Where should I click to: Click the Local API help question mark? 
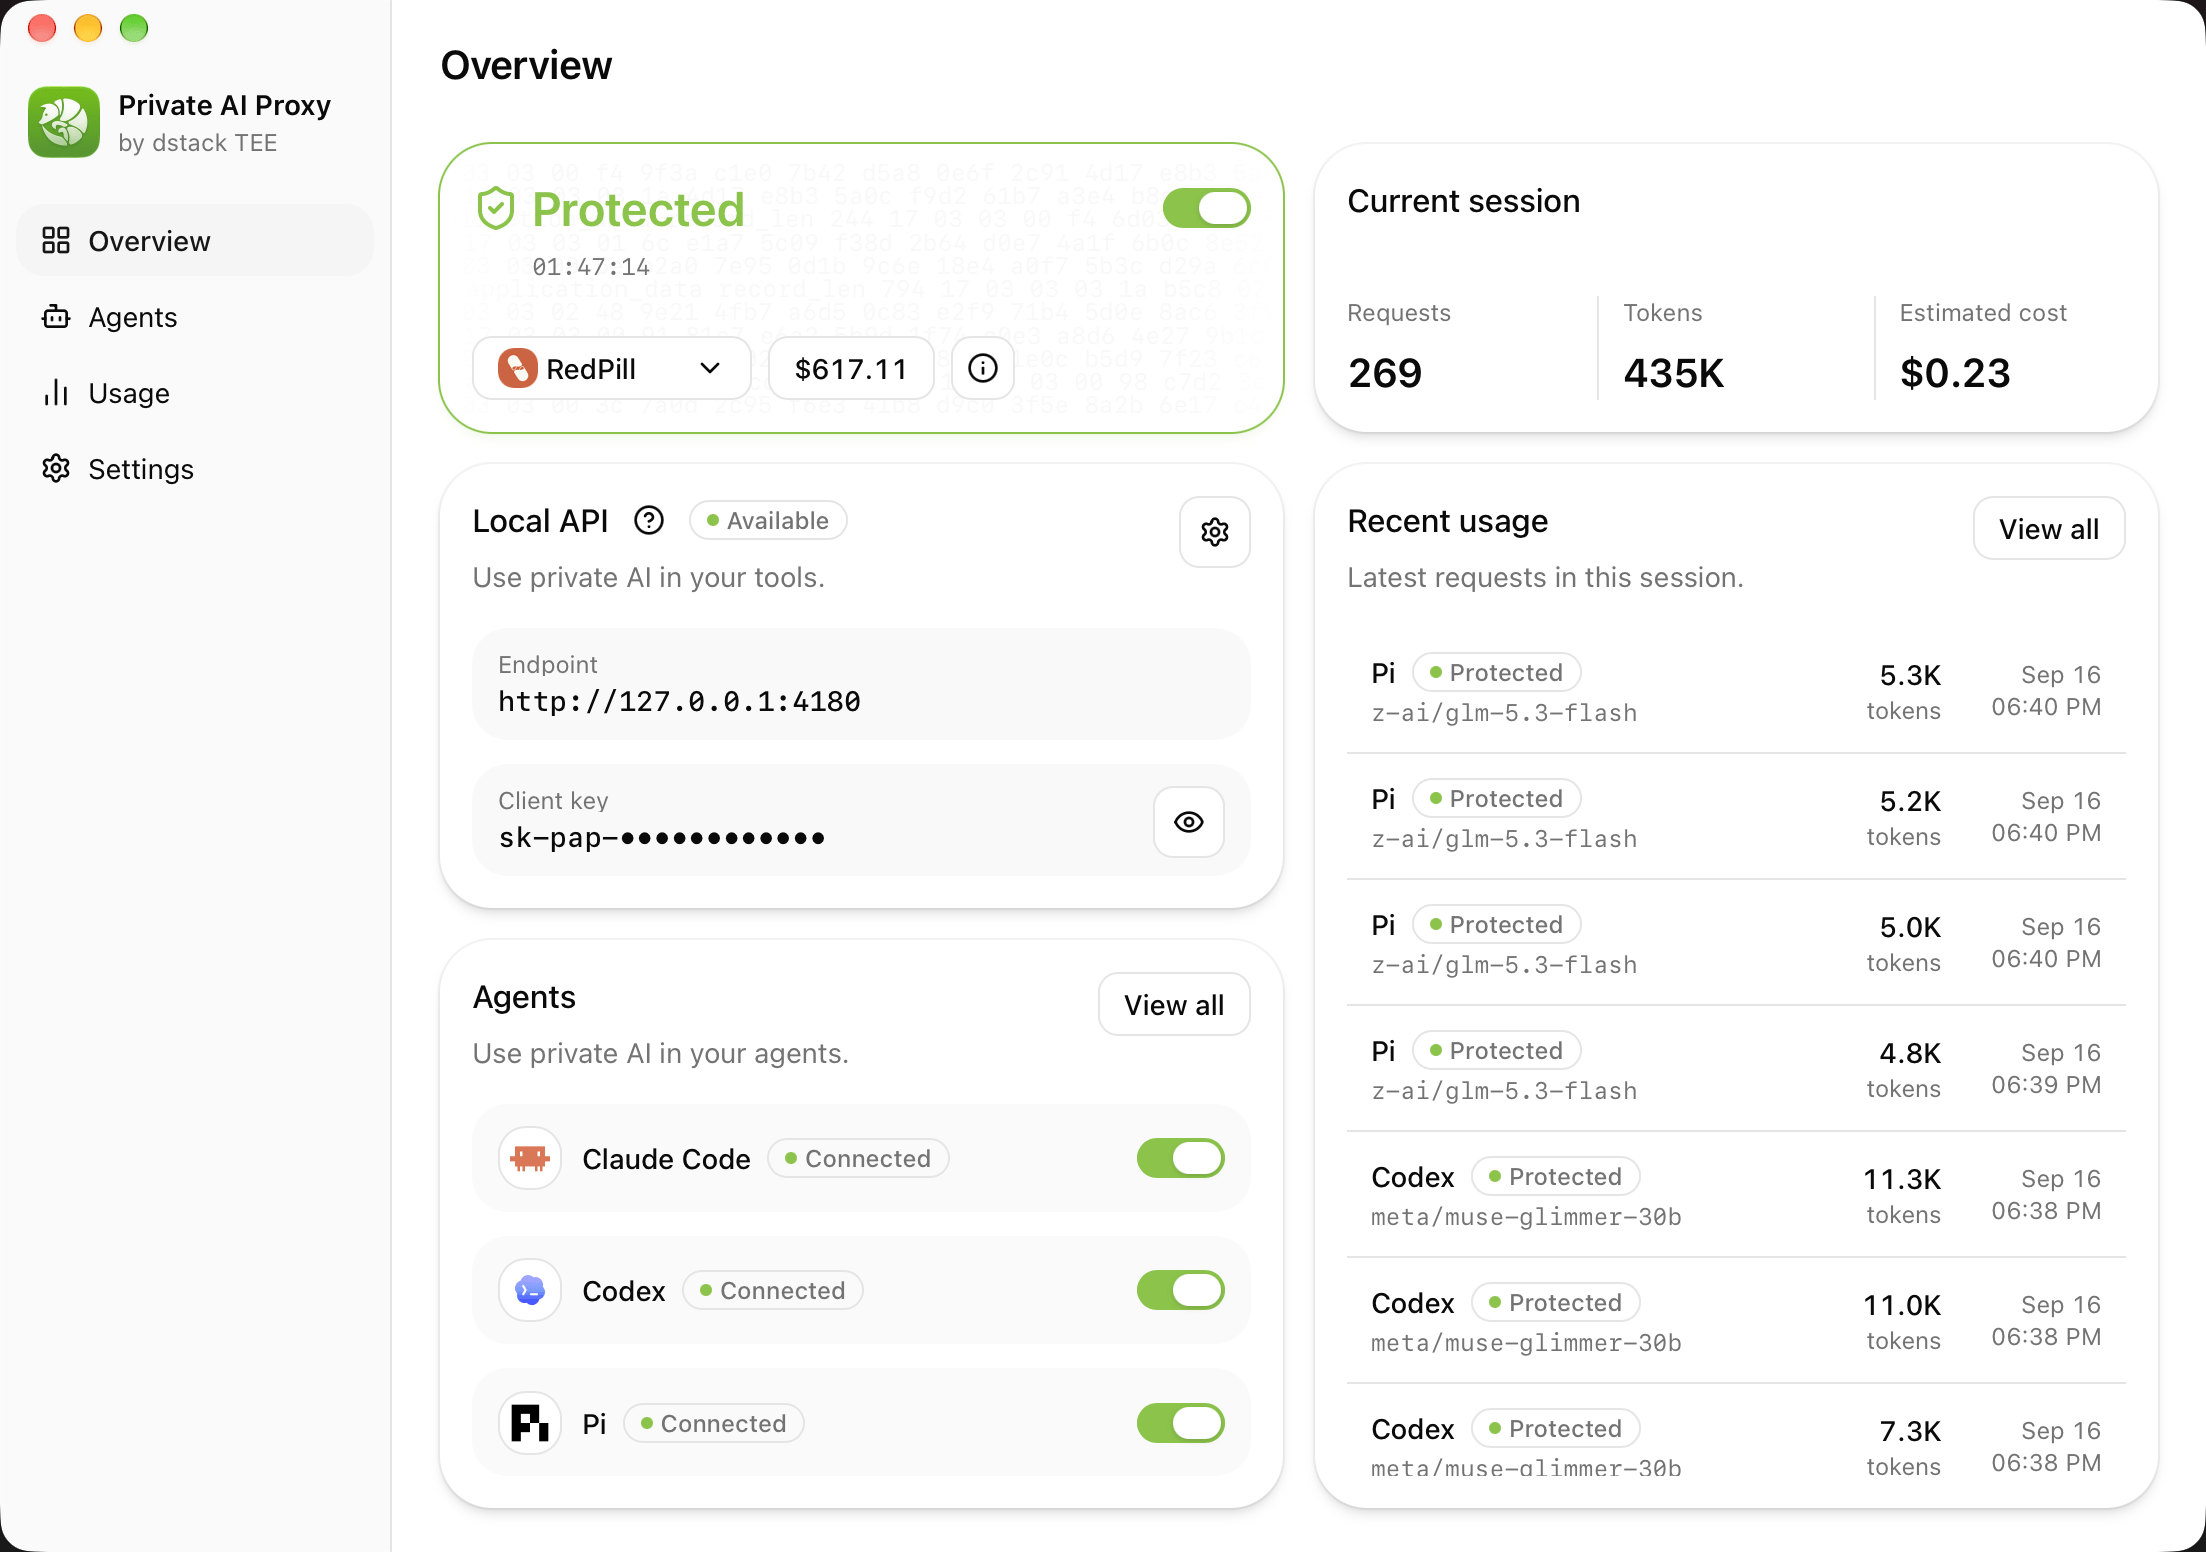point(649,520)
